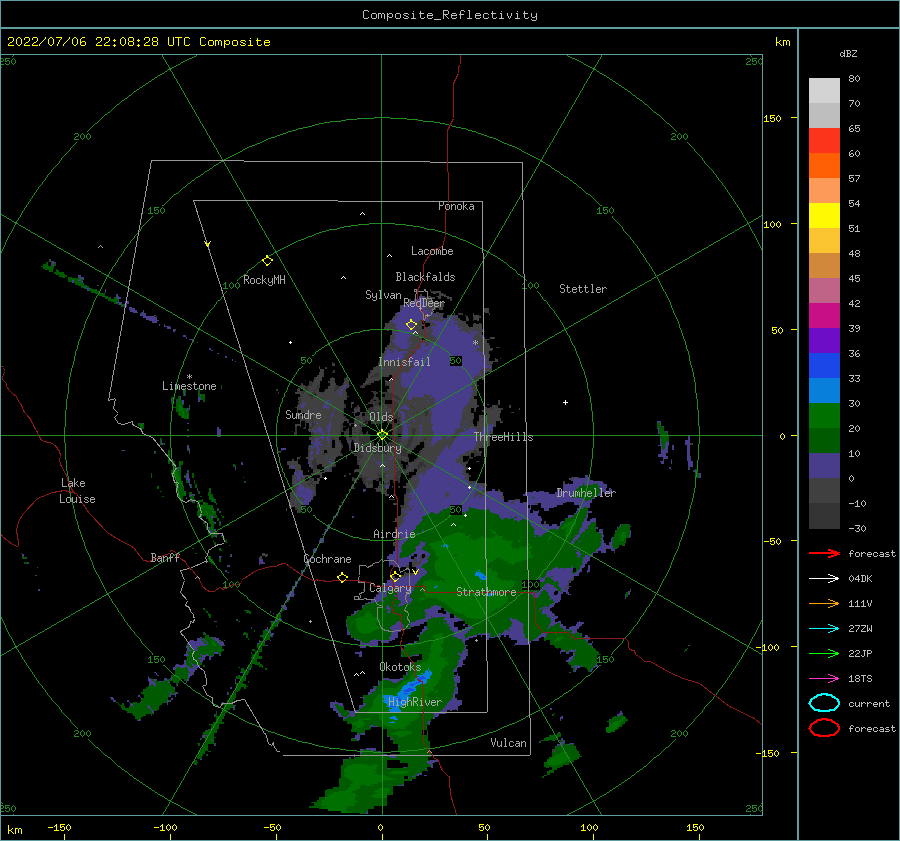
Task: Click the Stettler label
Action: pos(583,289)
